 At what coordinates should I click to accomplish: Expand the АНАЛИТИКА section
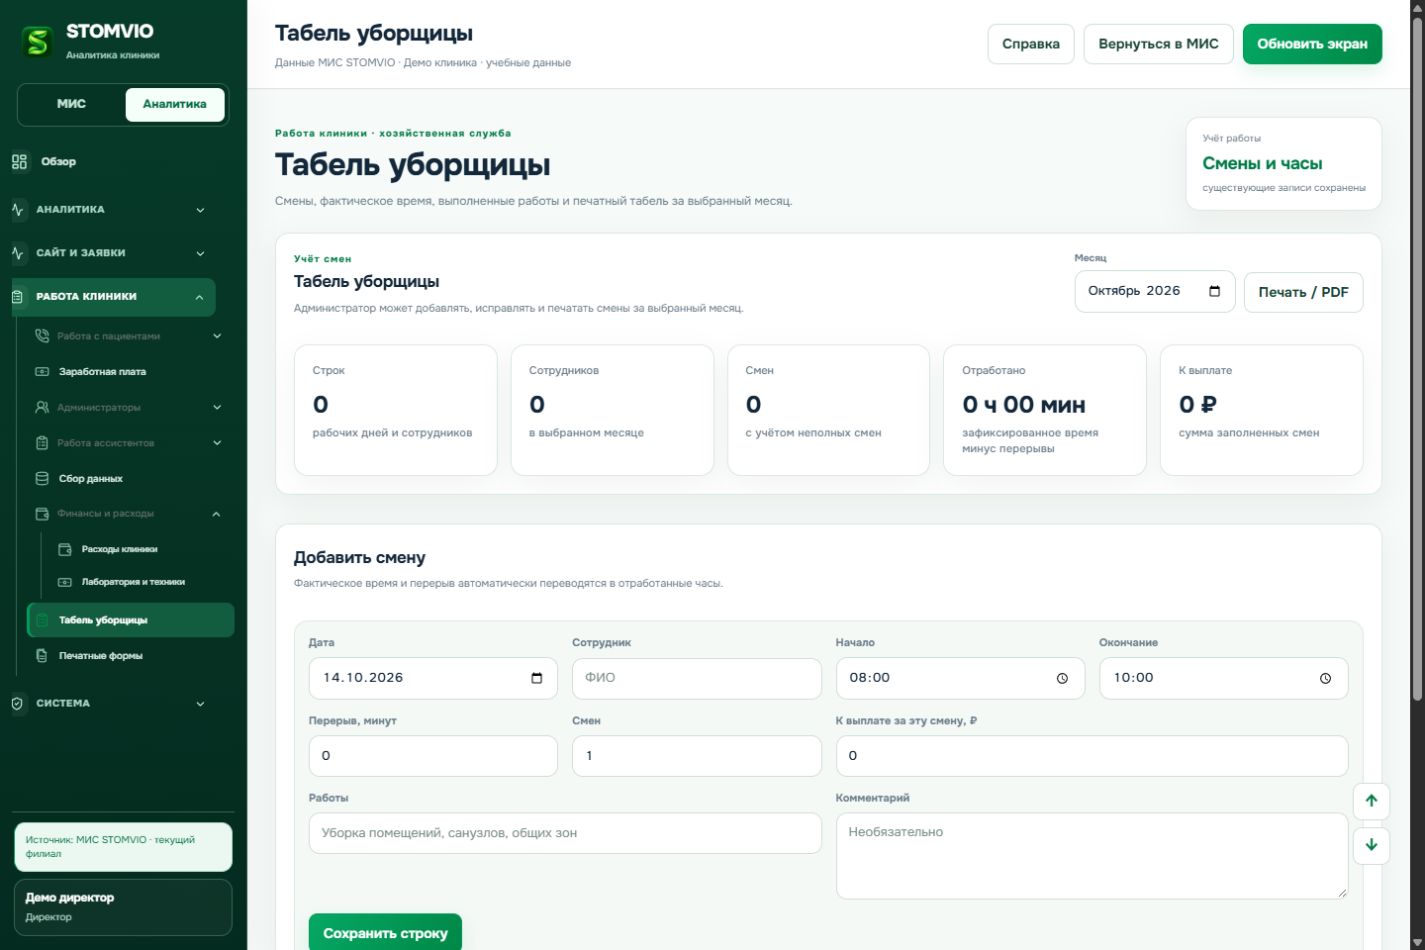pos(108,210)
